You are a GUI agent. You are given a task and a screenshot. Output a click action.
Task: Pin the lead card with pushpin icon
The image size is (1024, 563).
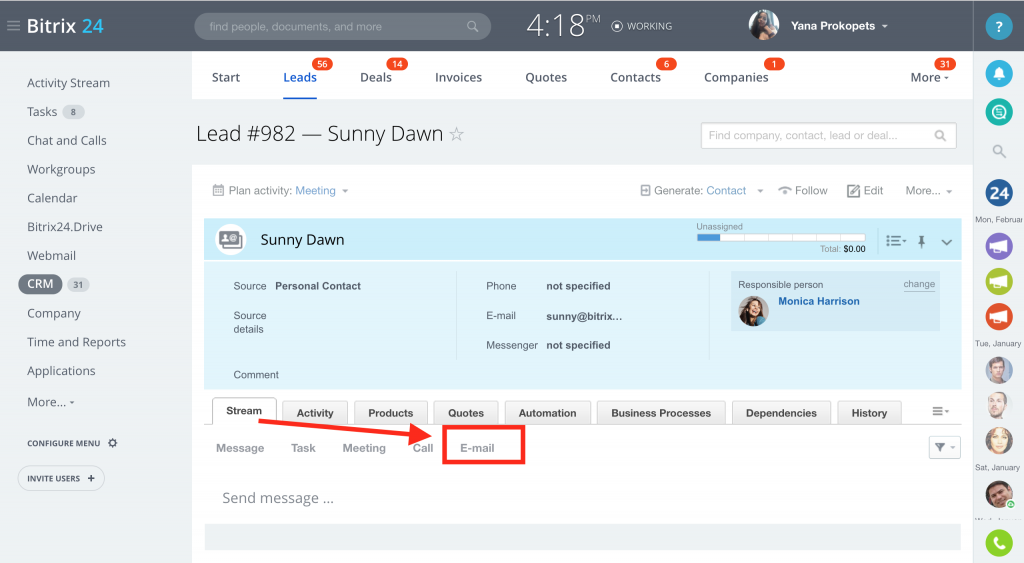tap(921, 242)
